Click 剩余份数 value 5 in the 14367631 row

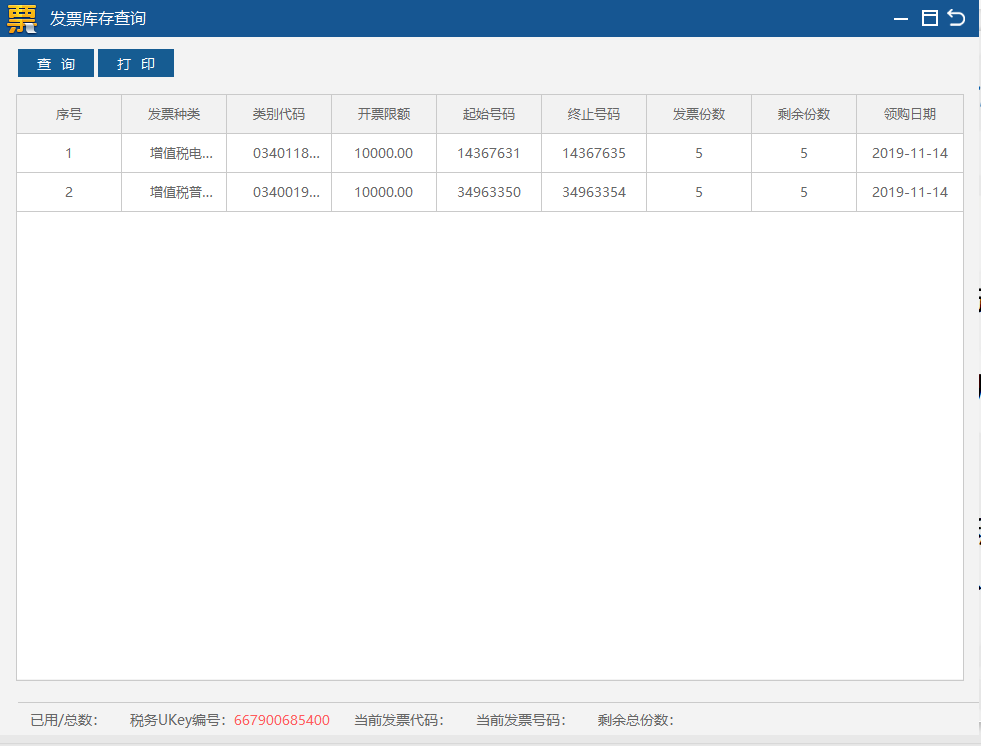804,153
